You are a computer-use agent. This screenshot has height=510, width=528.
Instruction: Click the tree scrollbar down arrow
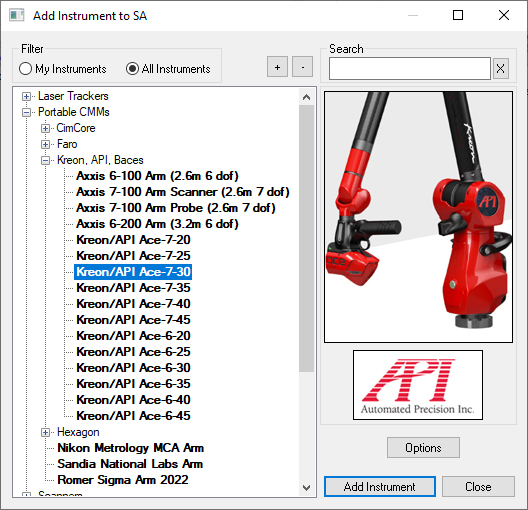pyautogui.click(x=306, y=487)
